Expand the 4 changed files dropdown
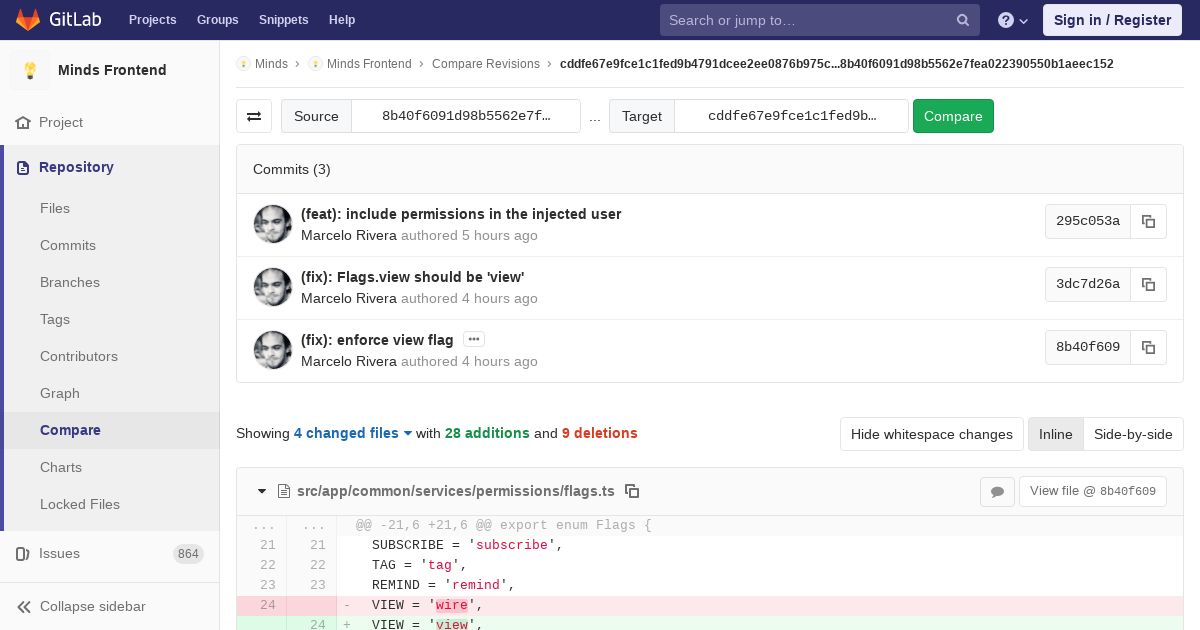This screenshot has width=1200, height=630. tap(352, 433)
